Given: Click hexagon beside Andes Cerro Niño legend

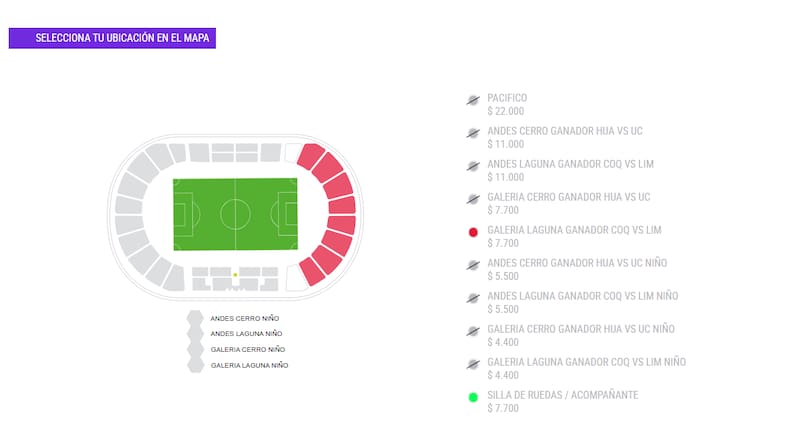Looking at the screenshot, I should coord(195,318).
